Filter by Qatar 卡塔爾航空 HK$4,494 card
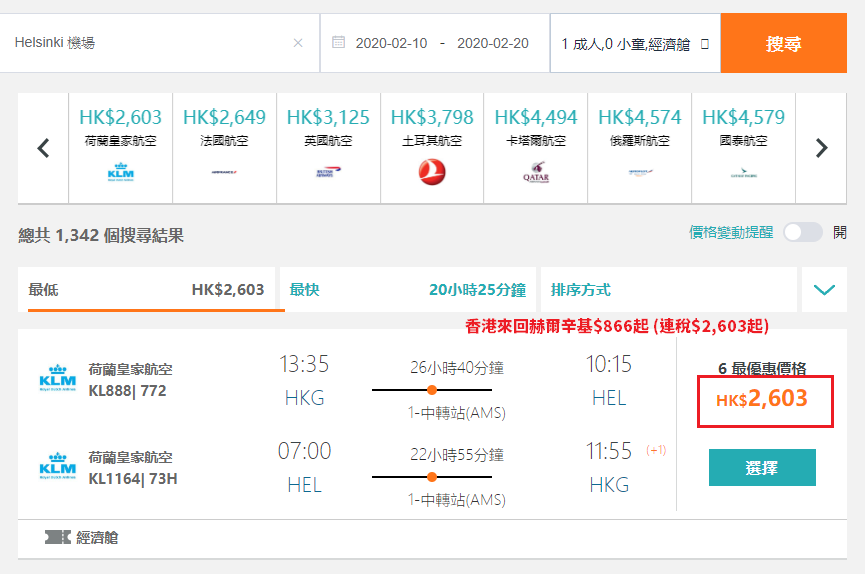865x574 pixels. (x=536, y=148)
